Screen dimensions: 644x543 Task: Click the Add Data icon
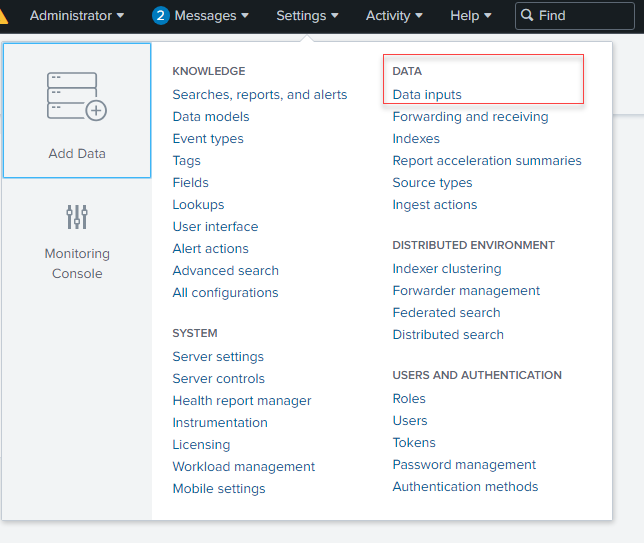coord(77,97)
